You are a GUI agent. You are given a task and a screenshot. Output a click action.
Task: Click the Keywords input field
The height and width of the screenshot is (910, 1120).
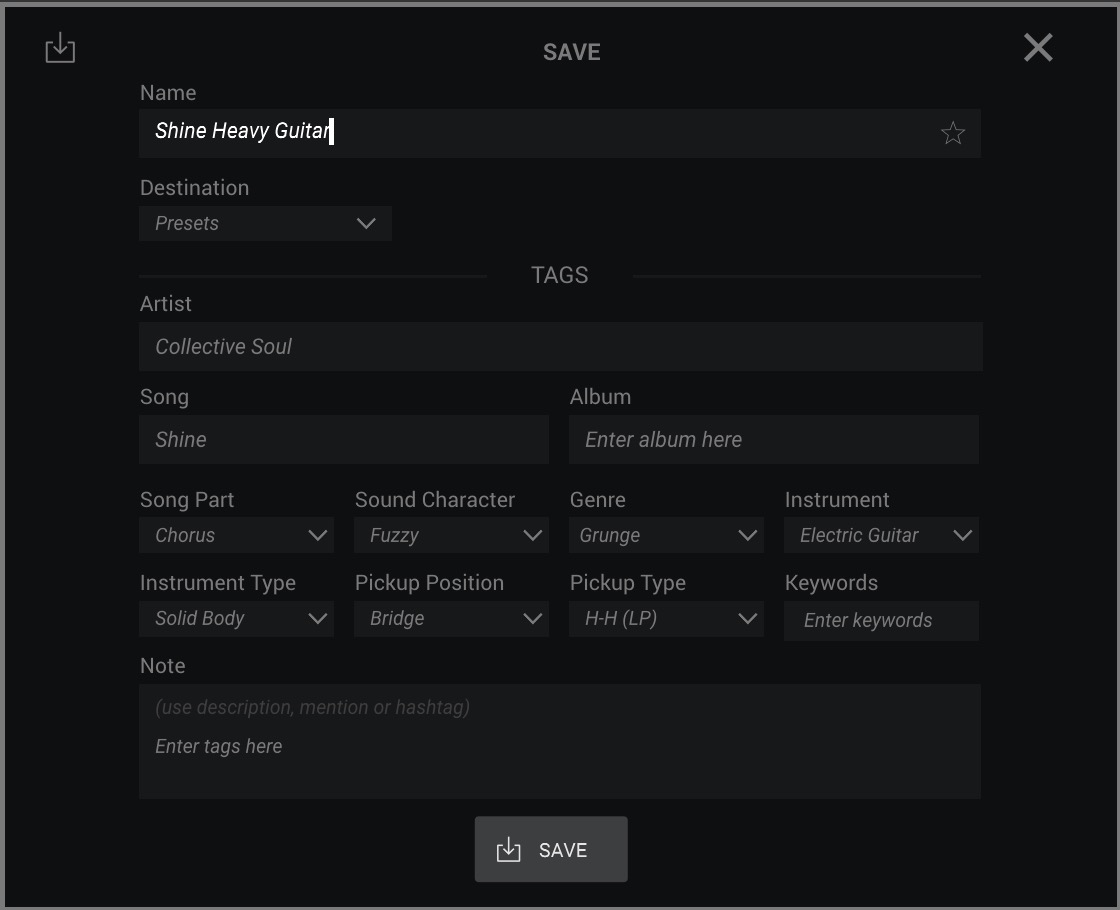(881, 621)
